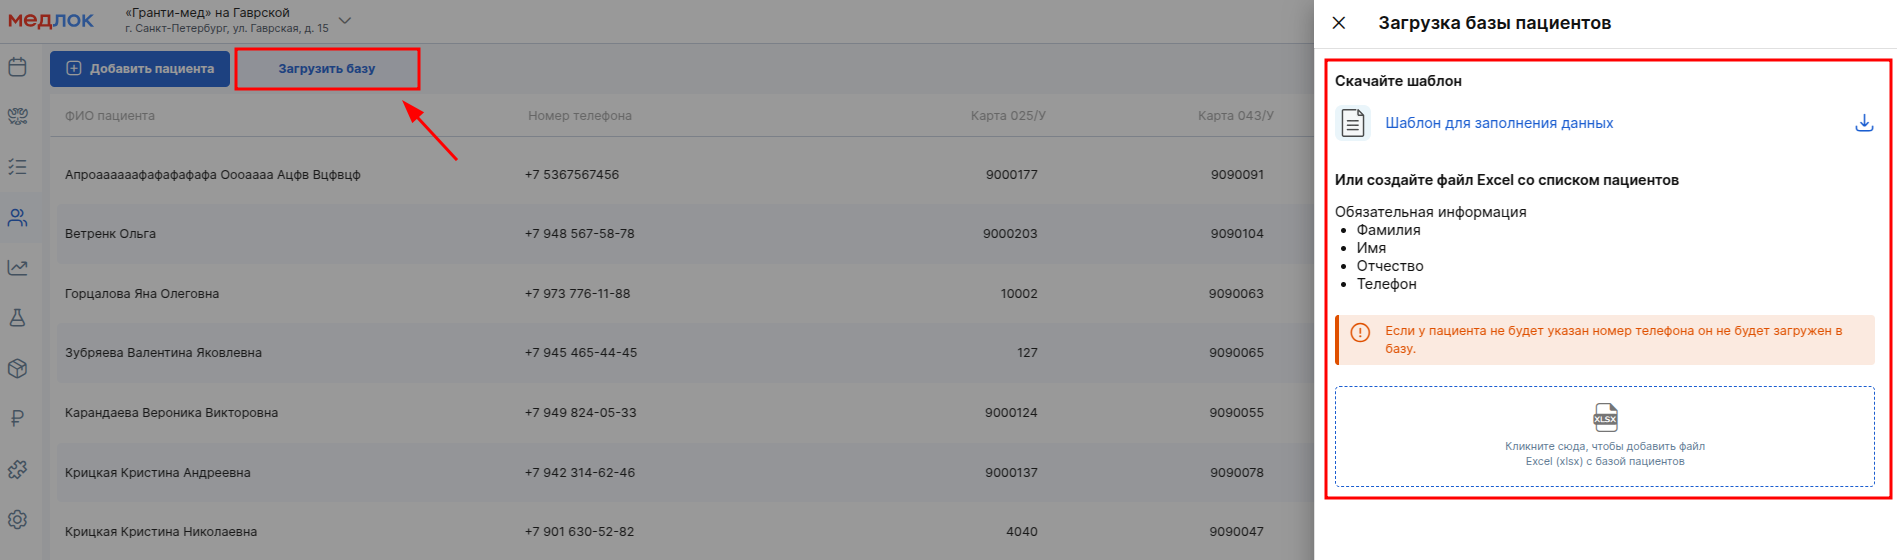
Task: Download the template via download arrow icon
Action: coord(1864,123)
